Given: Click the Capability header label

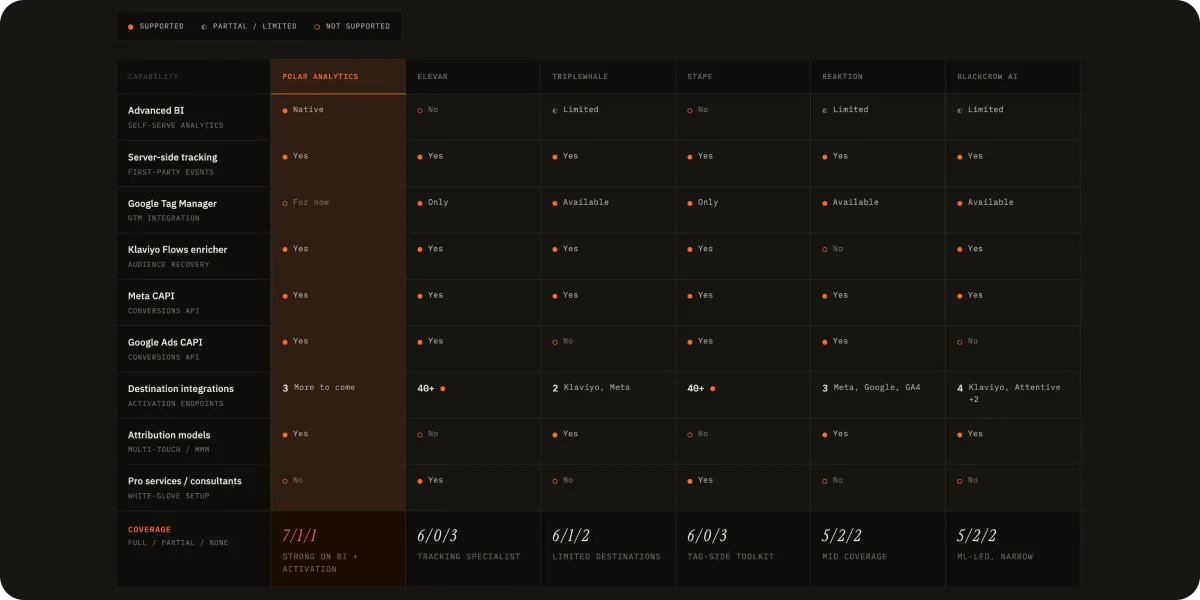Looking at the screenshot, I should (153, 77).
